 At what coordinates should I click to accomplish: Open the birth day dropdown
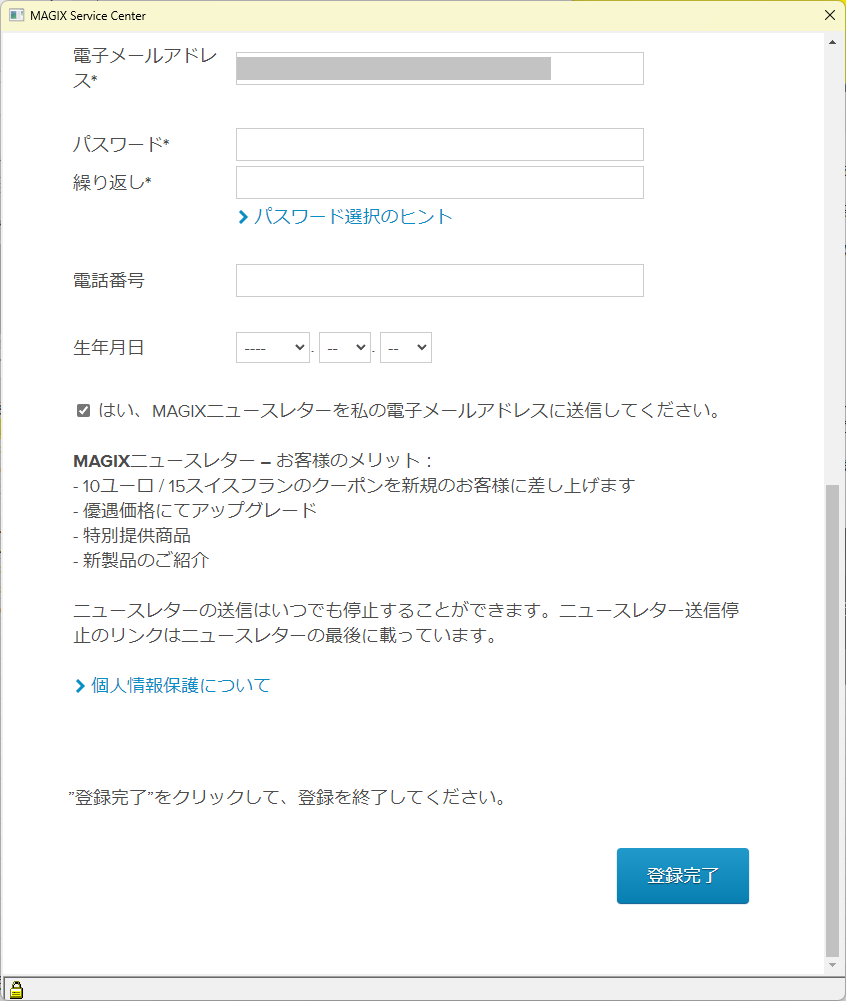[406, 347]
